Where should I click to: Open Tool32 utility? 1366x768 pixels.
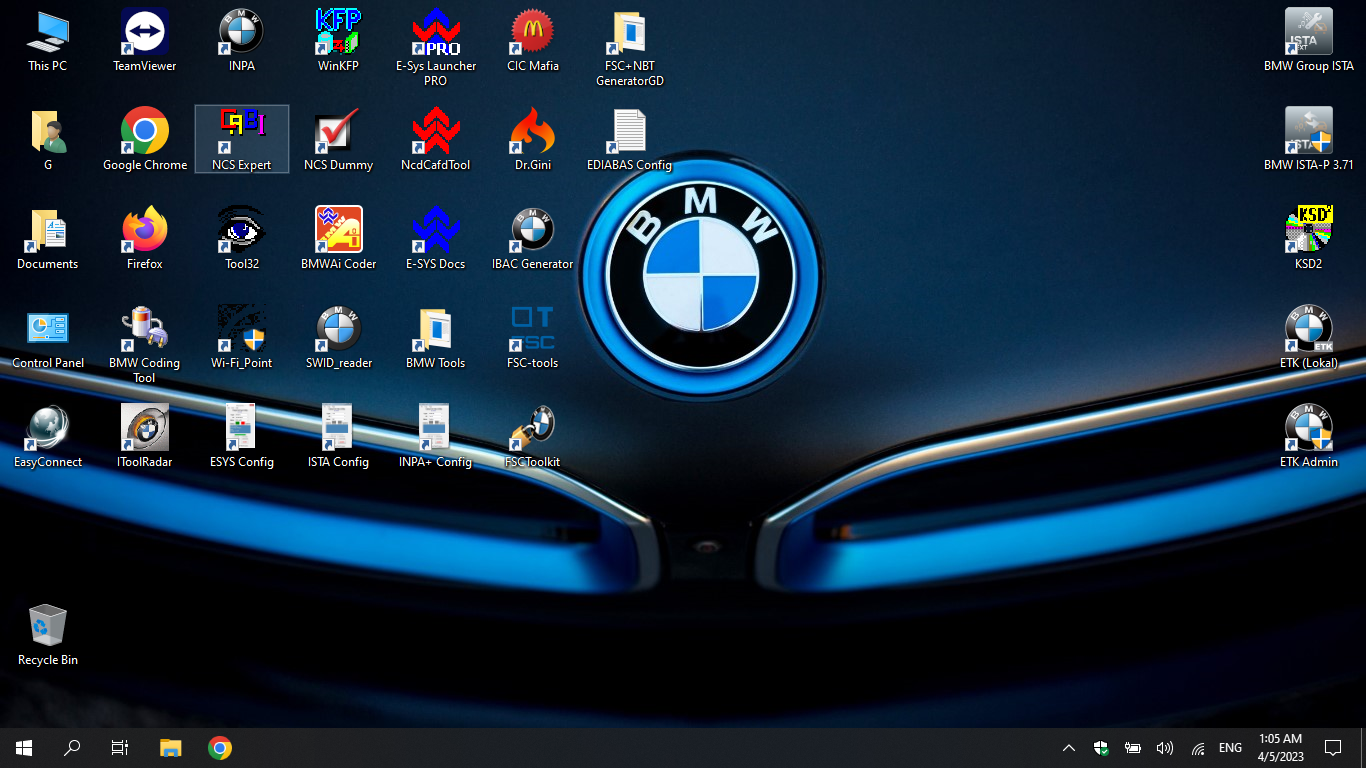(x=241, y=227)
